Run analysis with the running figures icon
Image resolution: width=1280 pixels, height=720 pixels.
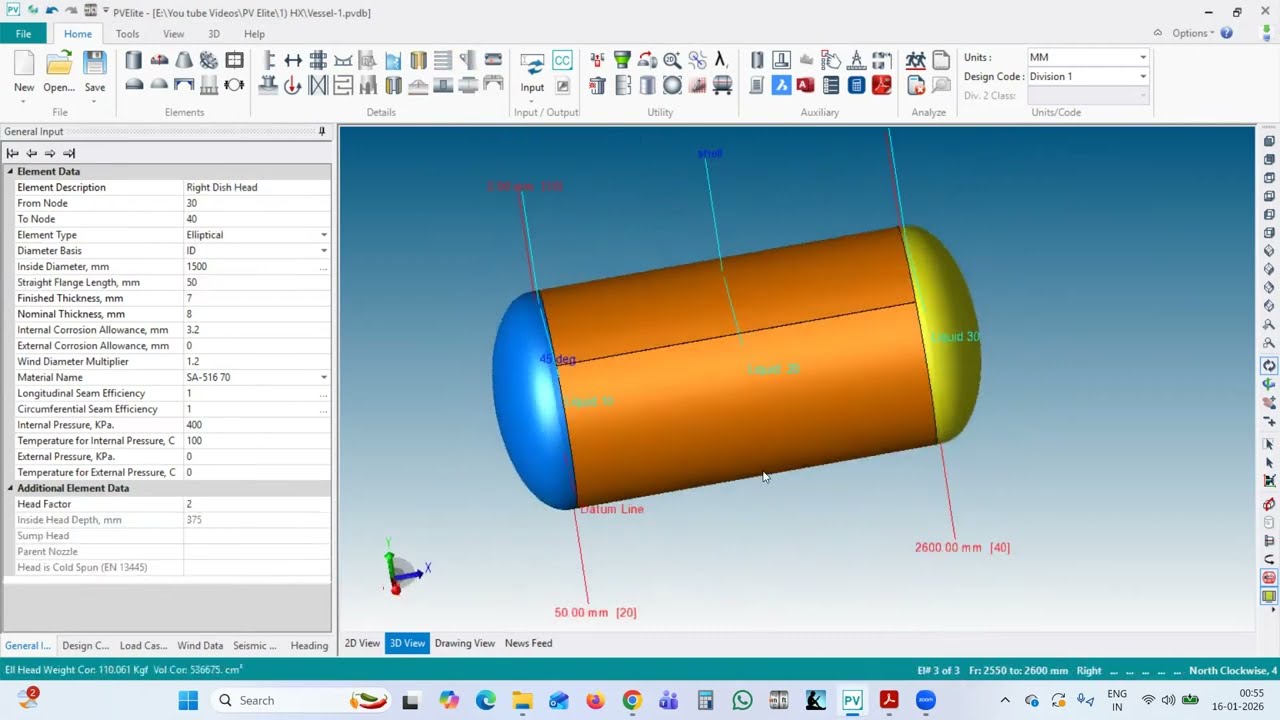click(915, 61)
